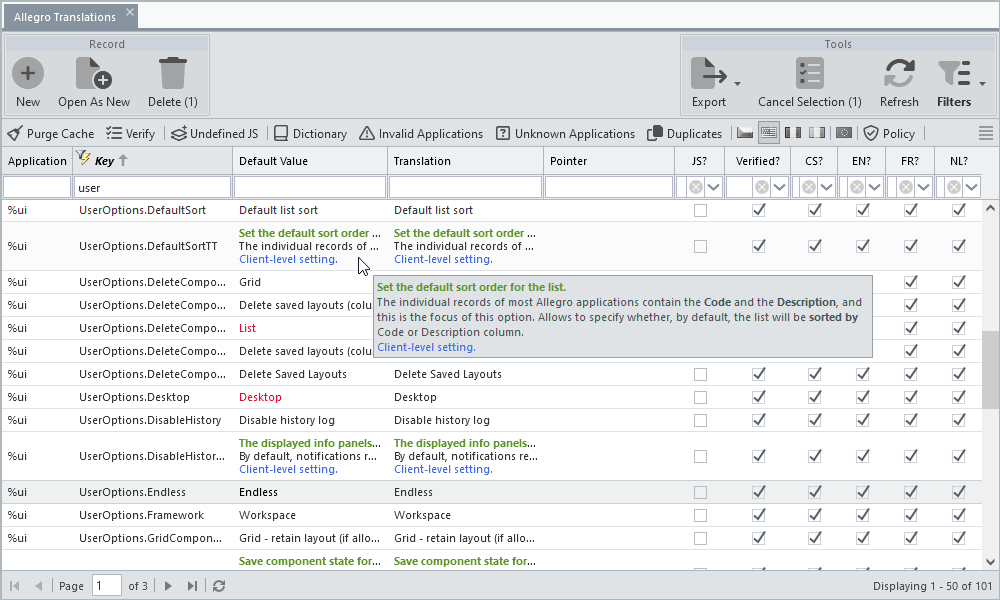Click the Undefined JS toolbar item

pyautogui.click(x=215, y=134)
